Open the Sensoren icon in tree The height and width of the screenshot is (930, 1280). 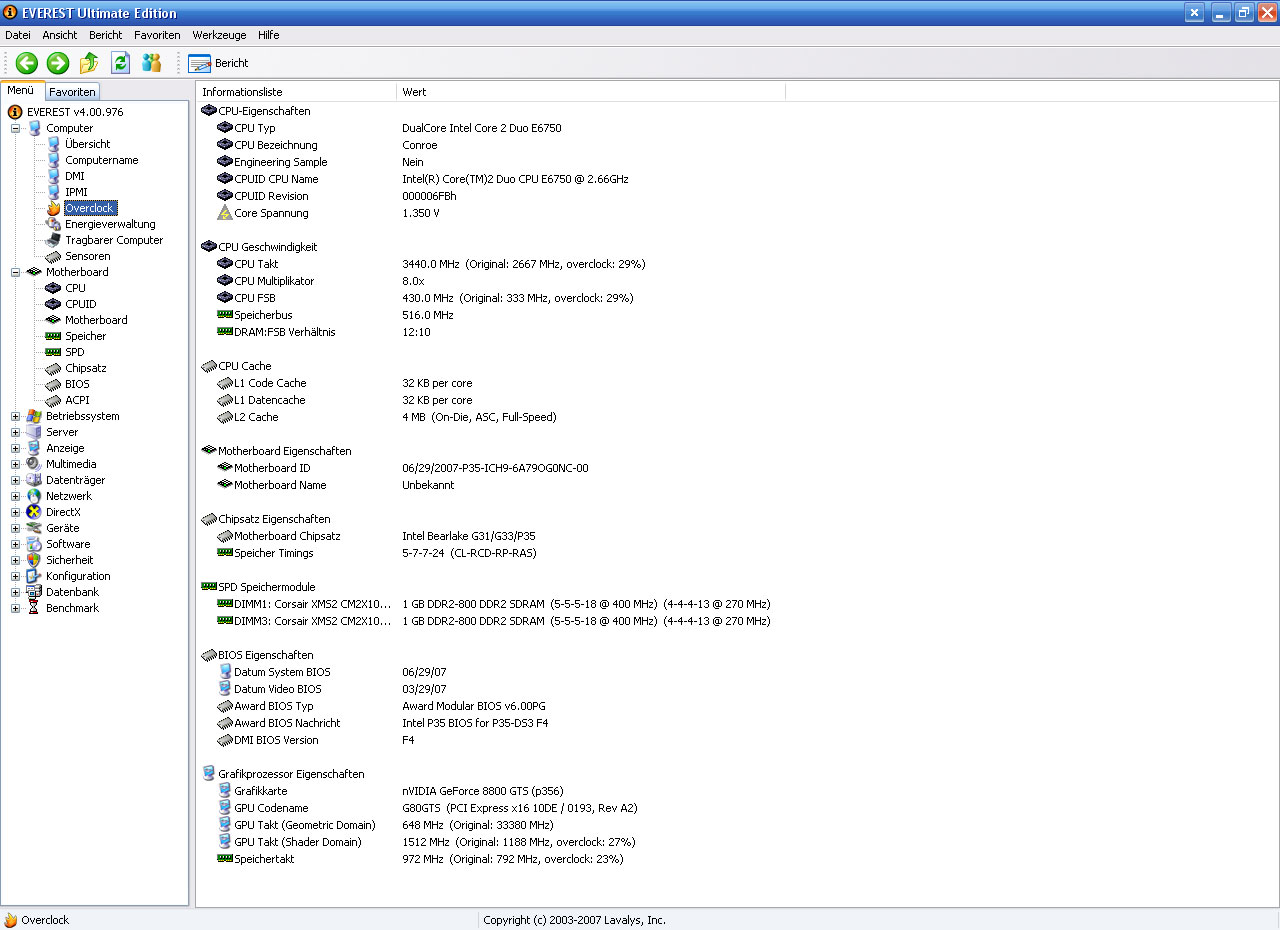click(x=54, y=256)
